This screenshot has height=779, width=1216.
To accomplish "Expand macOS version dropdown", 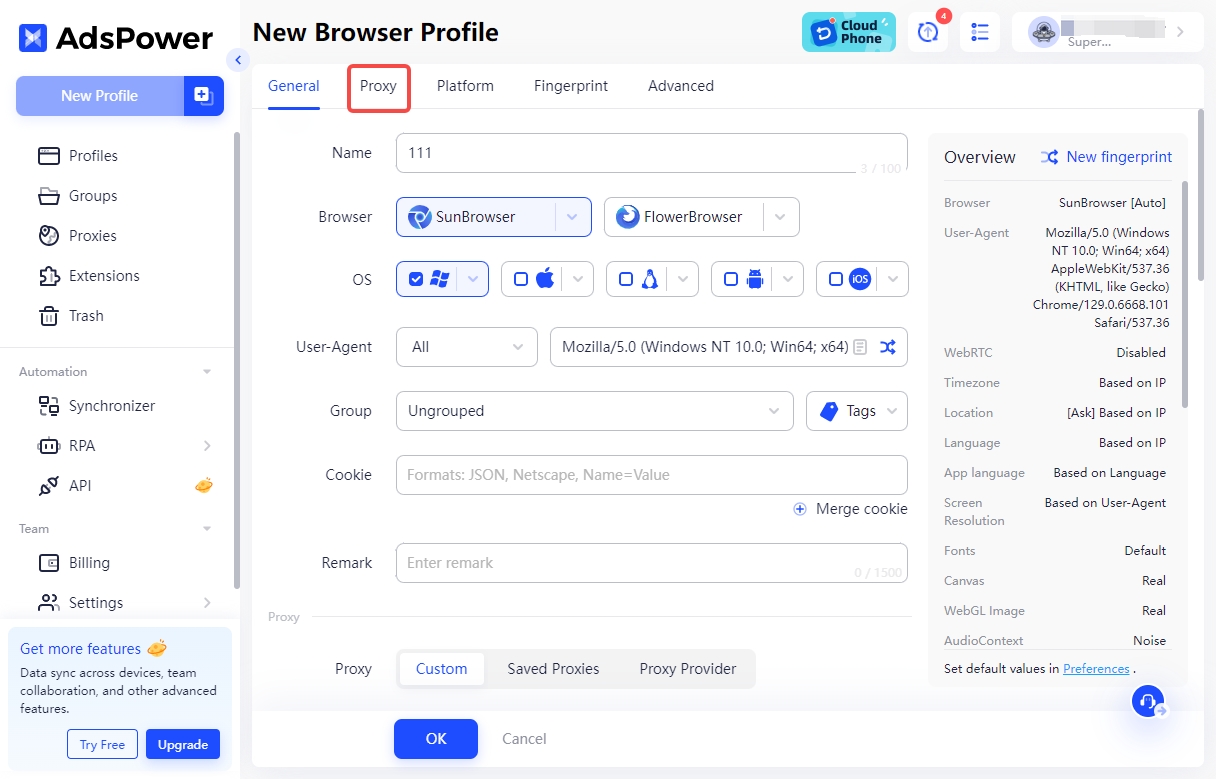I will [x=578, y=279].
